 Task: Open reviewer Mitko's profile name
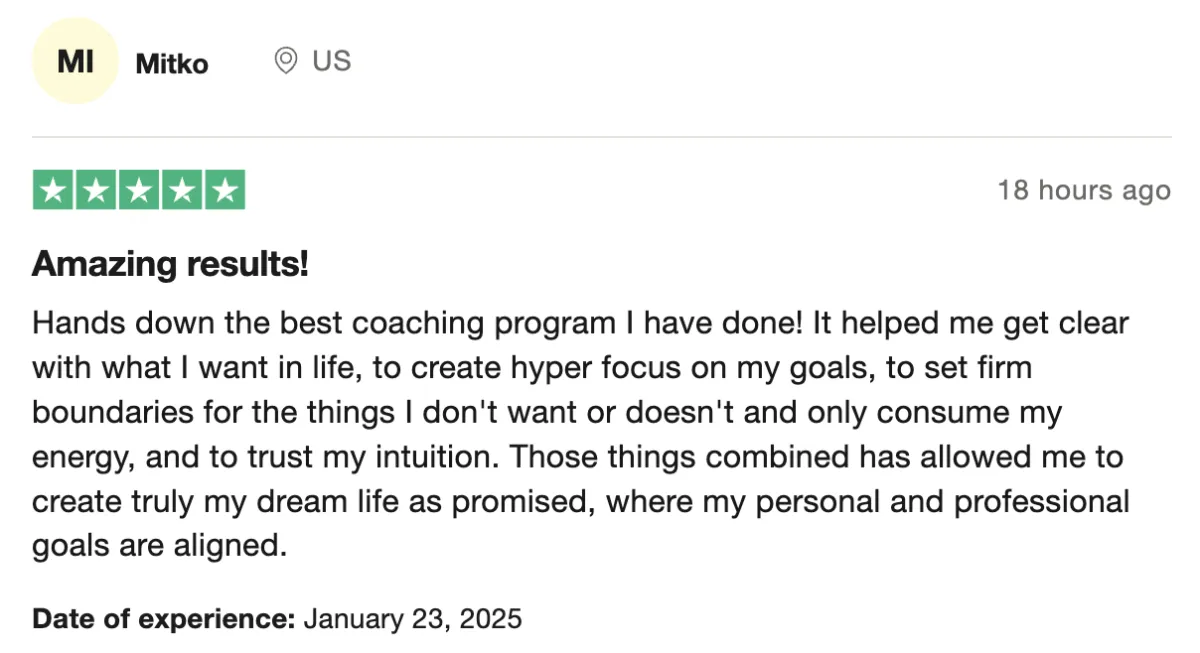click(172, 64)
